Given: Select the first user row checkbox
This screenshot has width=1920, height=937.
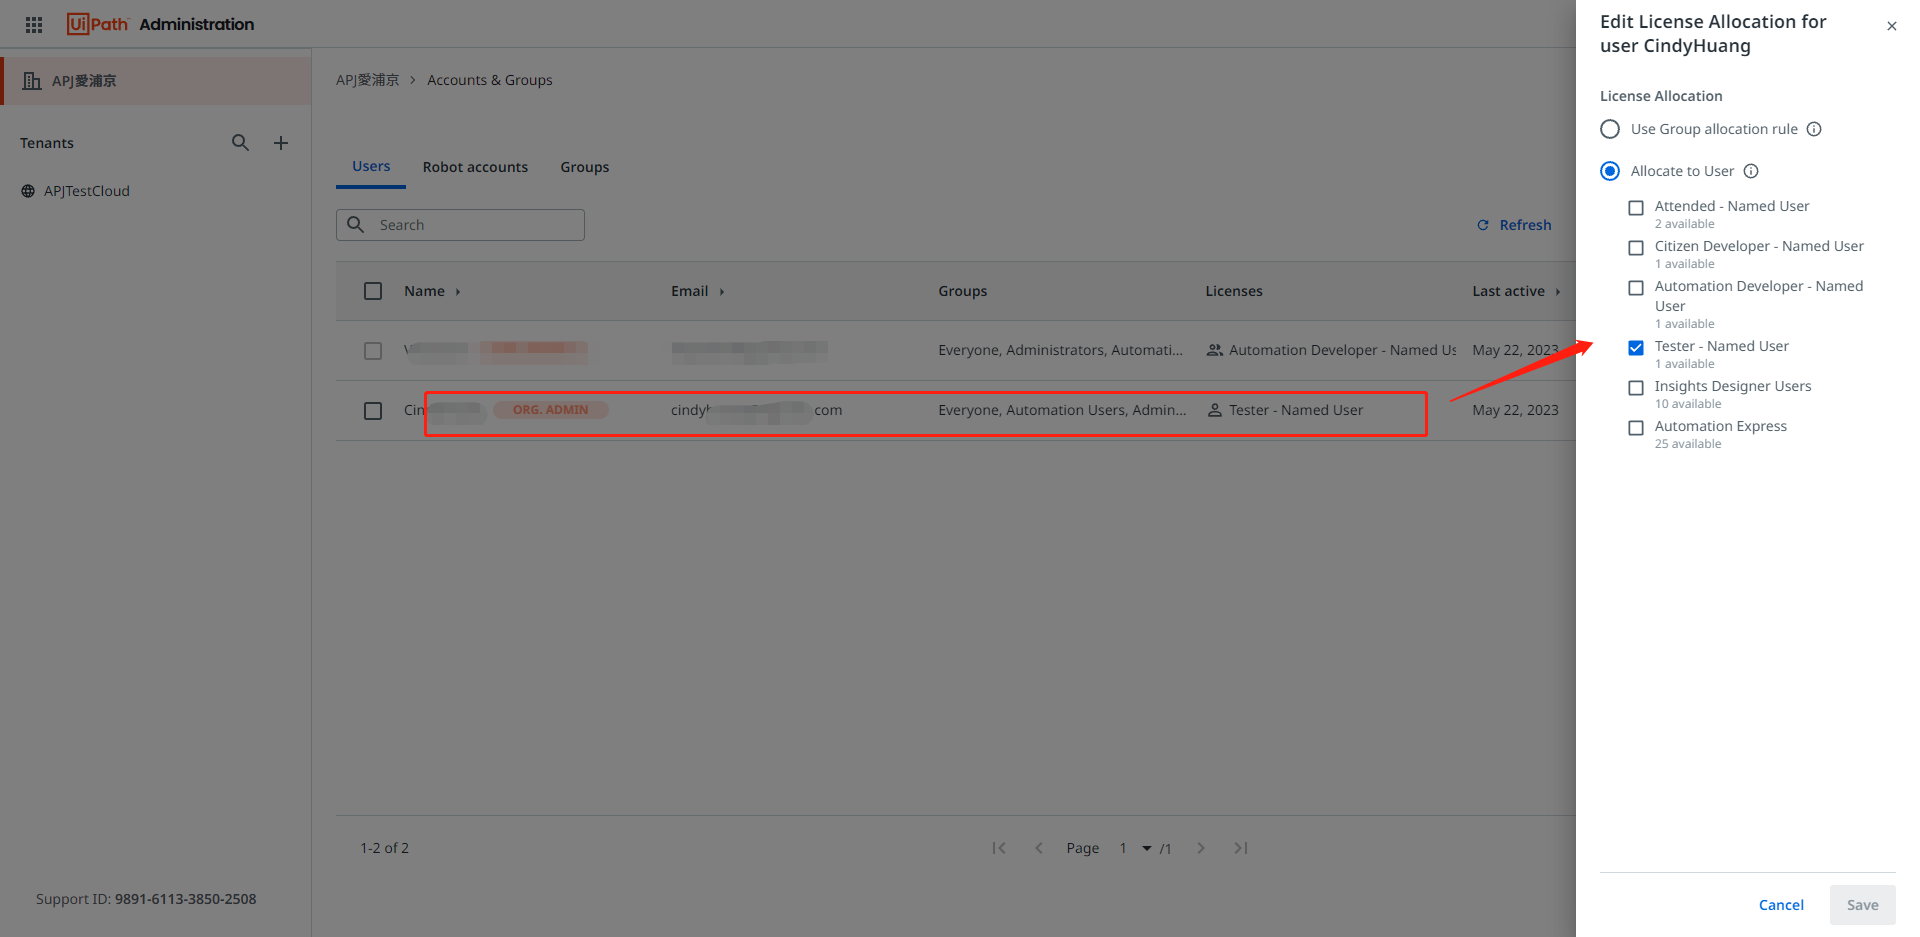Looking at the screenshot, I should click(373, 351).
